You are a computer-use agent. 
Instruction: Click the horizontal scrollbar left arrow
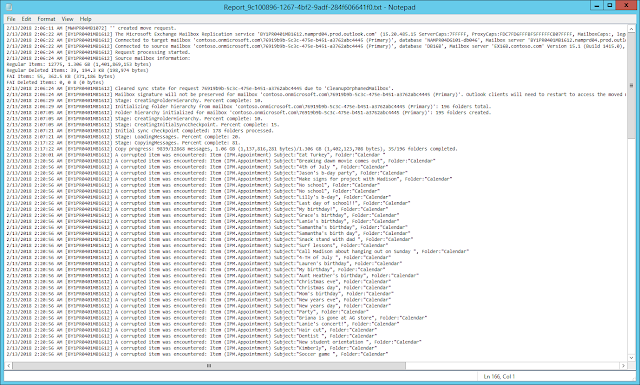[9, 365]
